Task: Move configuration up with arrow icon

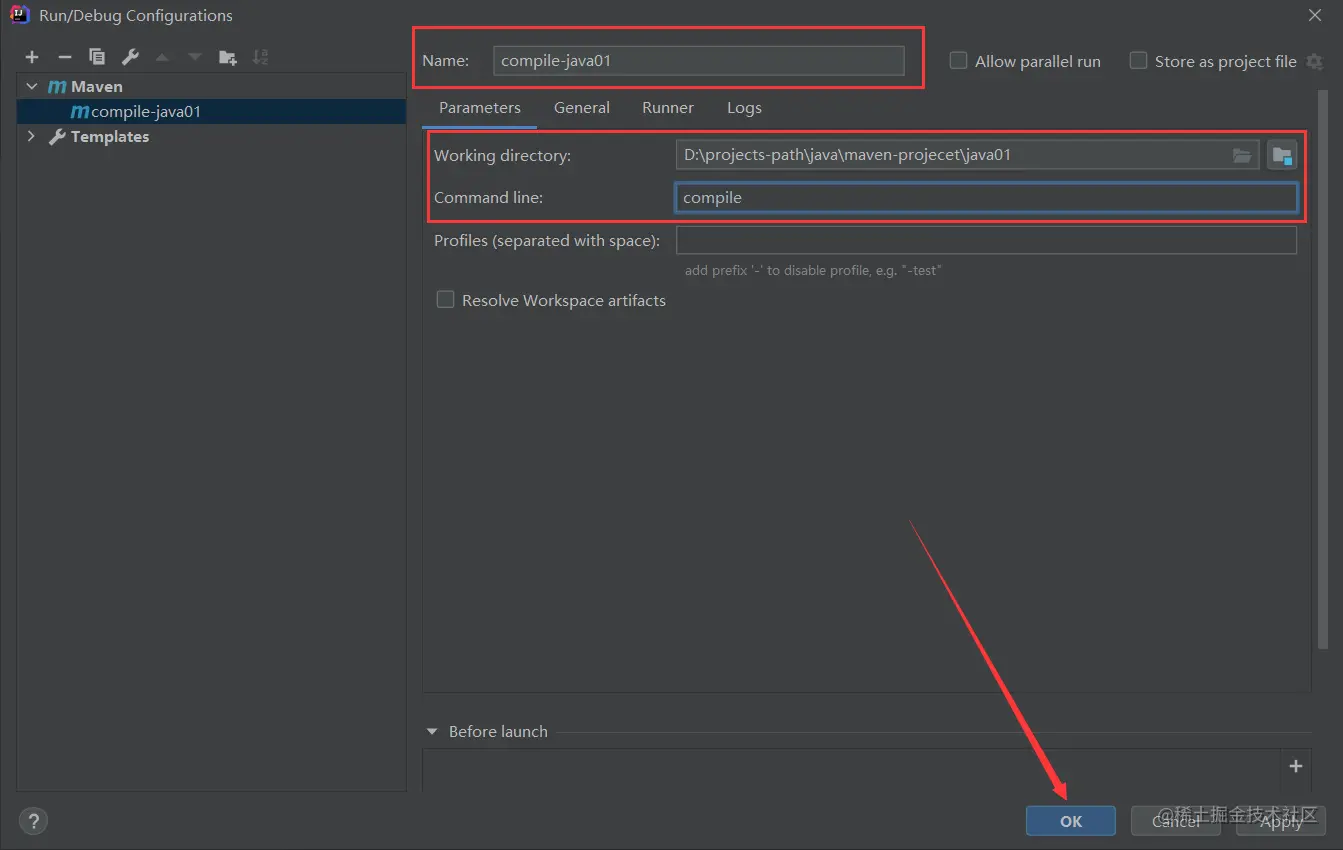Action: (x=162, y=57)
